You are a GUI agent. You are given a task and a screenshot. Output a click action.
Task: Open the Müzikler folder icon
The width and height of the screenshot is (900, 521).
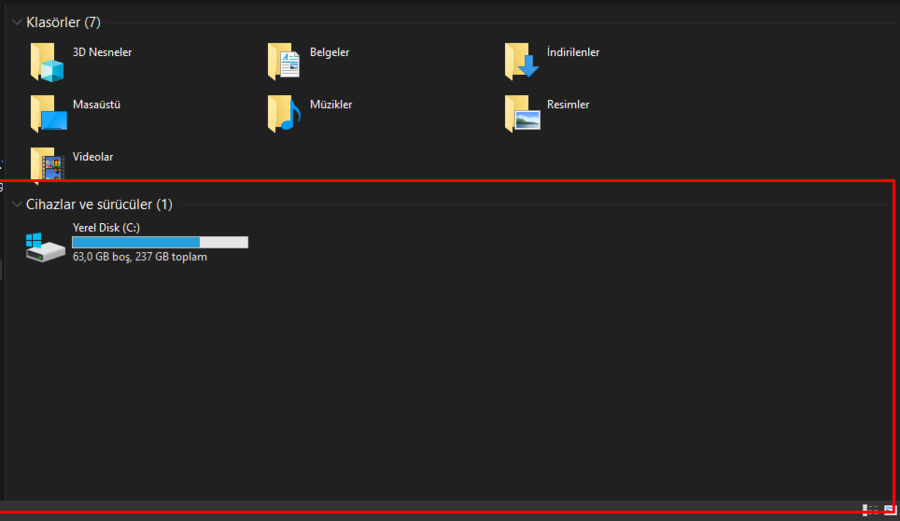(x=284, y=114)
